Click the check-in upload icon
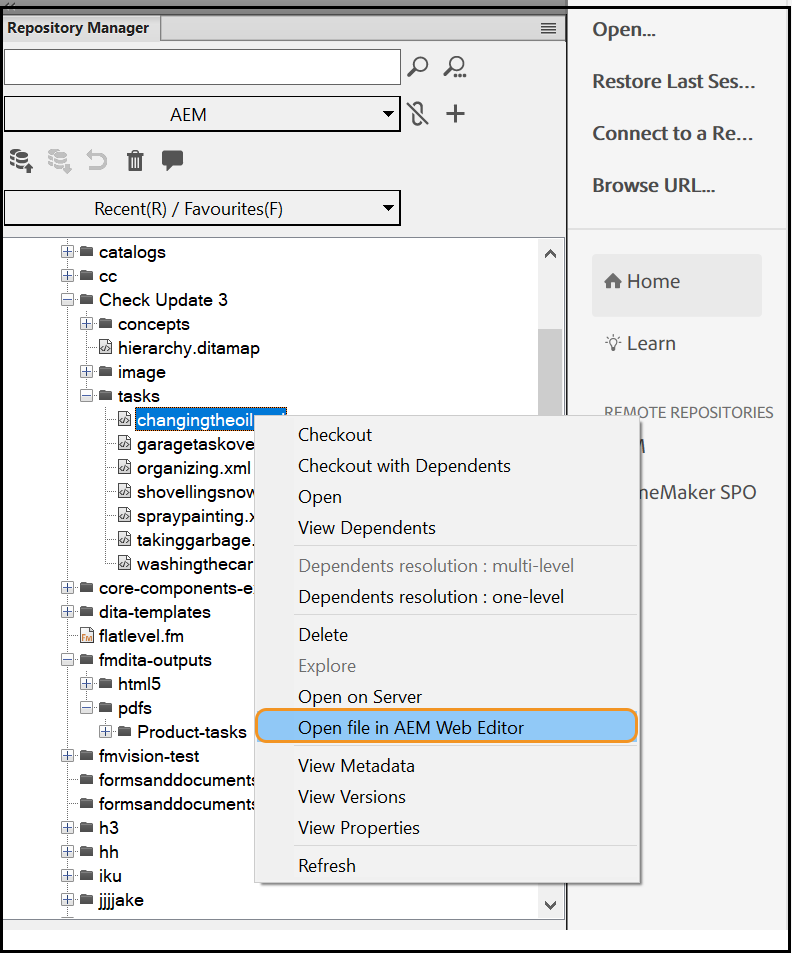 (21, 160)
